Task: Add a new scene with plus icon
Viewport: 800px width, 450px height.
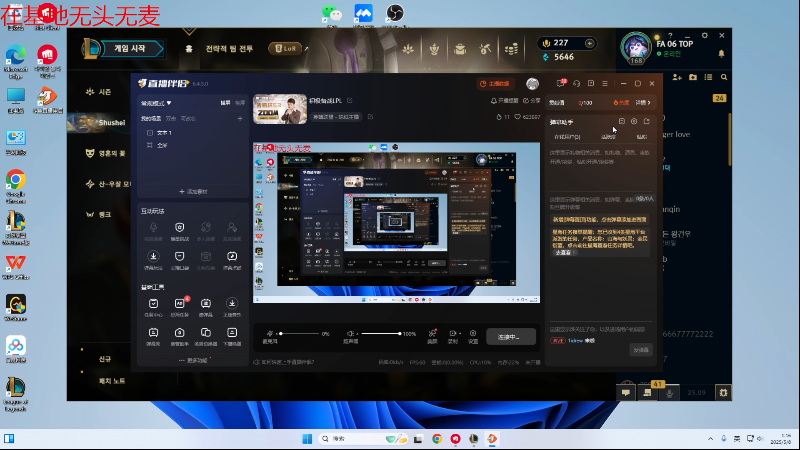Action: 240,118
